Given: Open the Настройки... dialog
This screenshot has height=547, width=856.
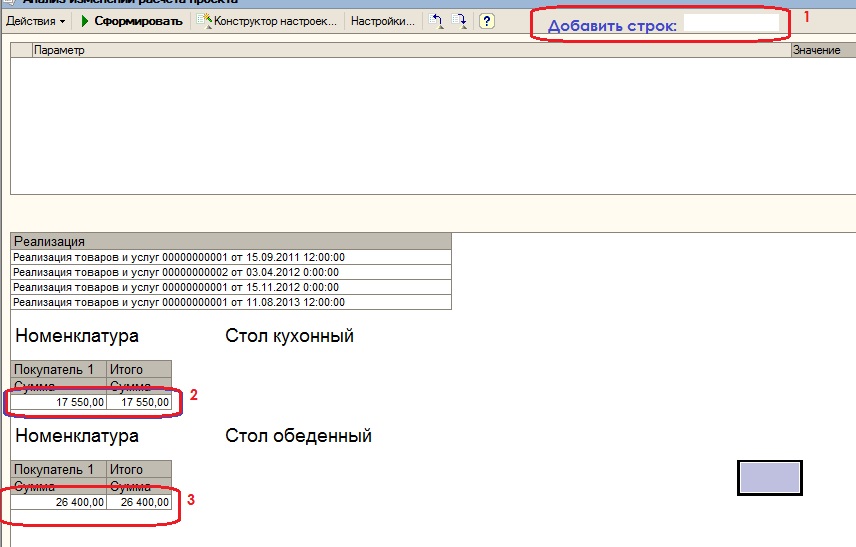Looking at the screenshot, I should tap(382, 21).
